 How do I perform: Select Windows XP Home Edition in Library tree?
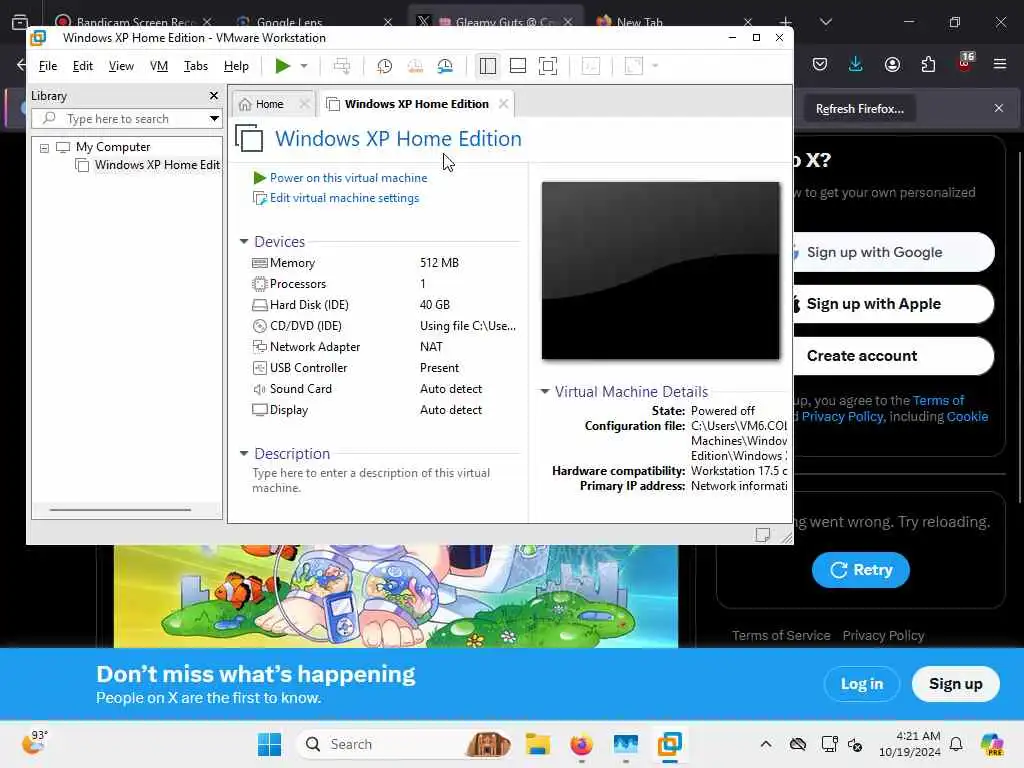point(157,165)
